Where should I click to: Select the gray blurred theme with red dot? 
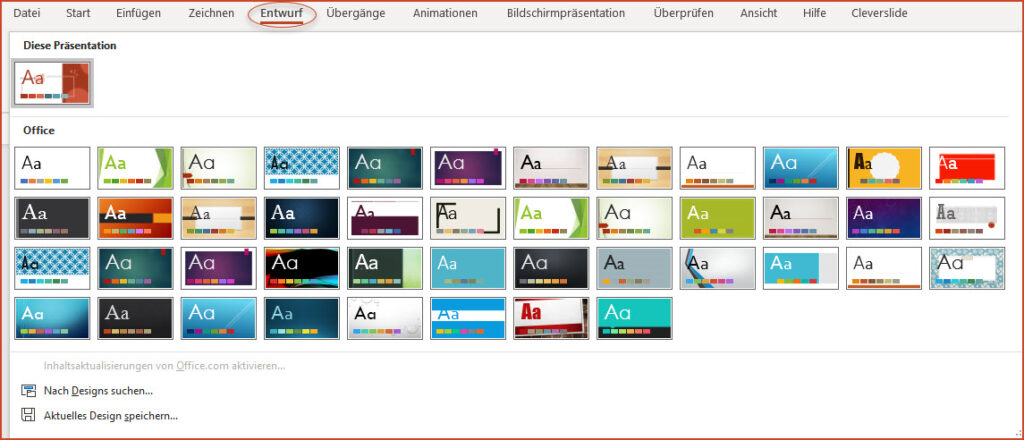(967, 218)
